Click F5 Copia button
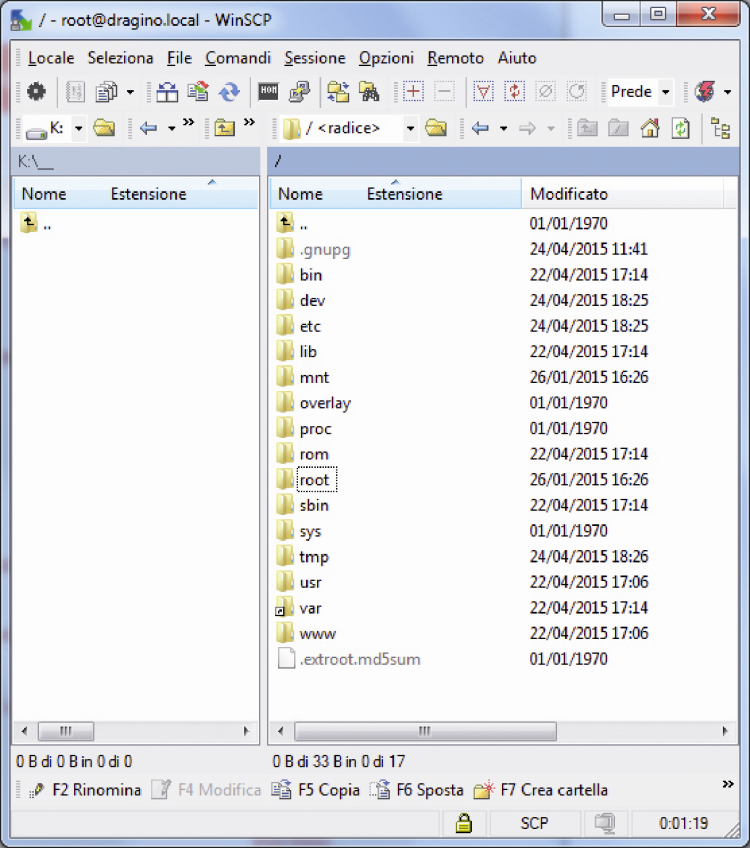Image resolution: width=750 pixels, height=848 pixels. pos(316,790)
